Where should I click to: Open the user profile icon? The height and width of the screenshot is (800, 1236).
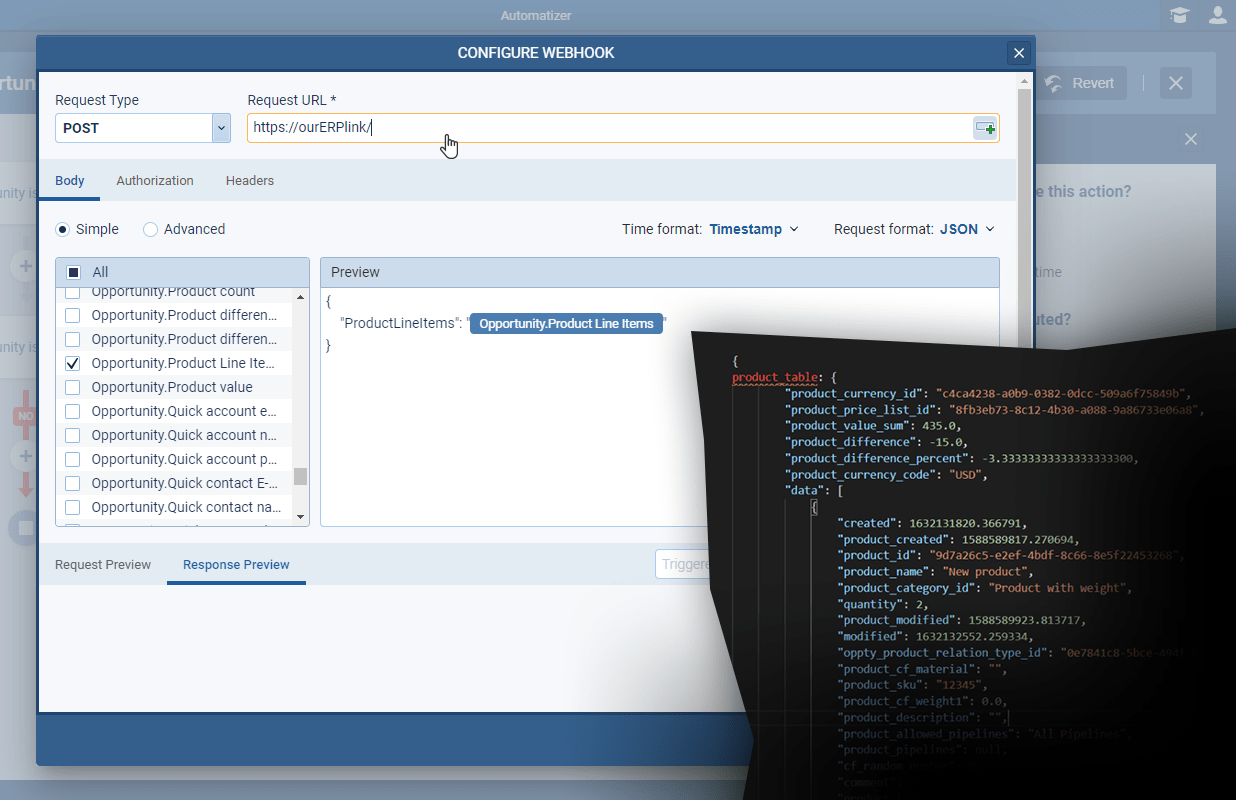click(1217, 15)
